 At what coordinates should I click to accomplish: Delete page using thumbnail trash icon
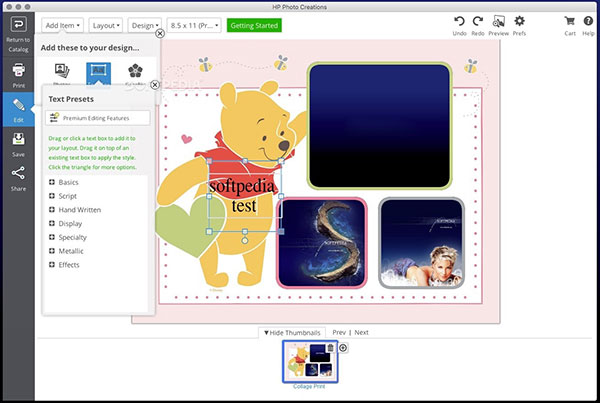click(x=330, y=348)
